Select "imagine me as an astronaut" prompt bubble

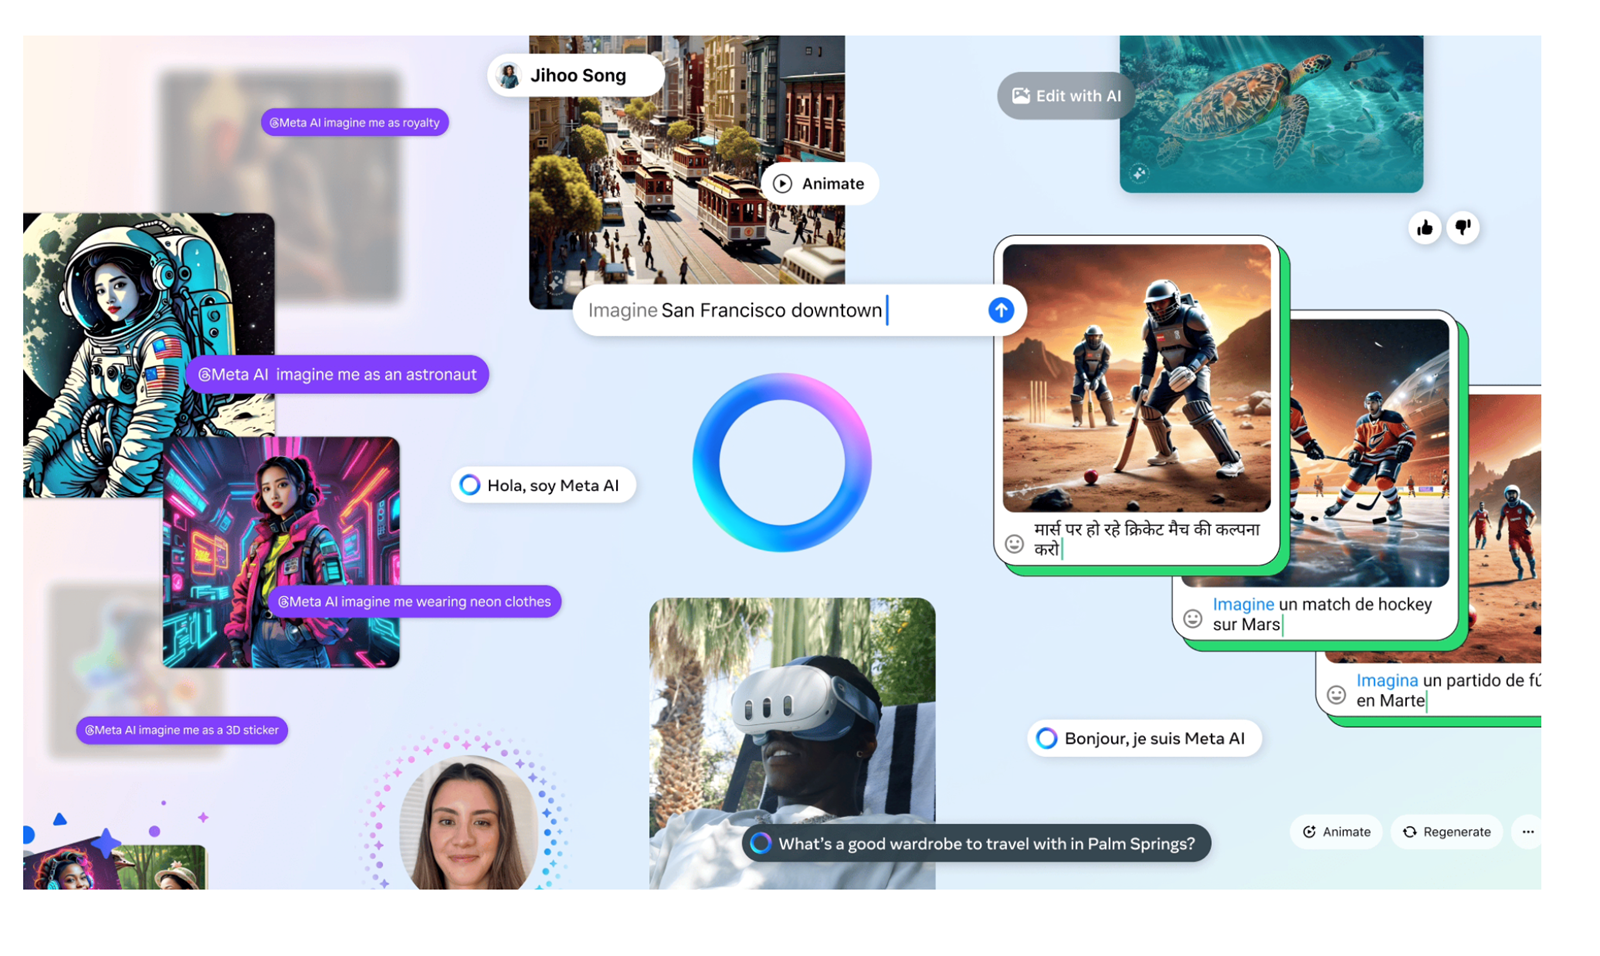337,375
